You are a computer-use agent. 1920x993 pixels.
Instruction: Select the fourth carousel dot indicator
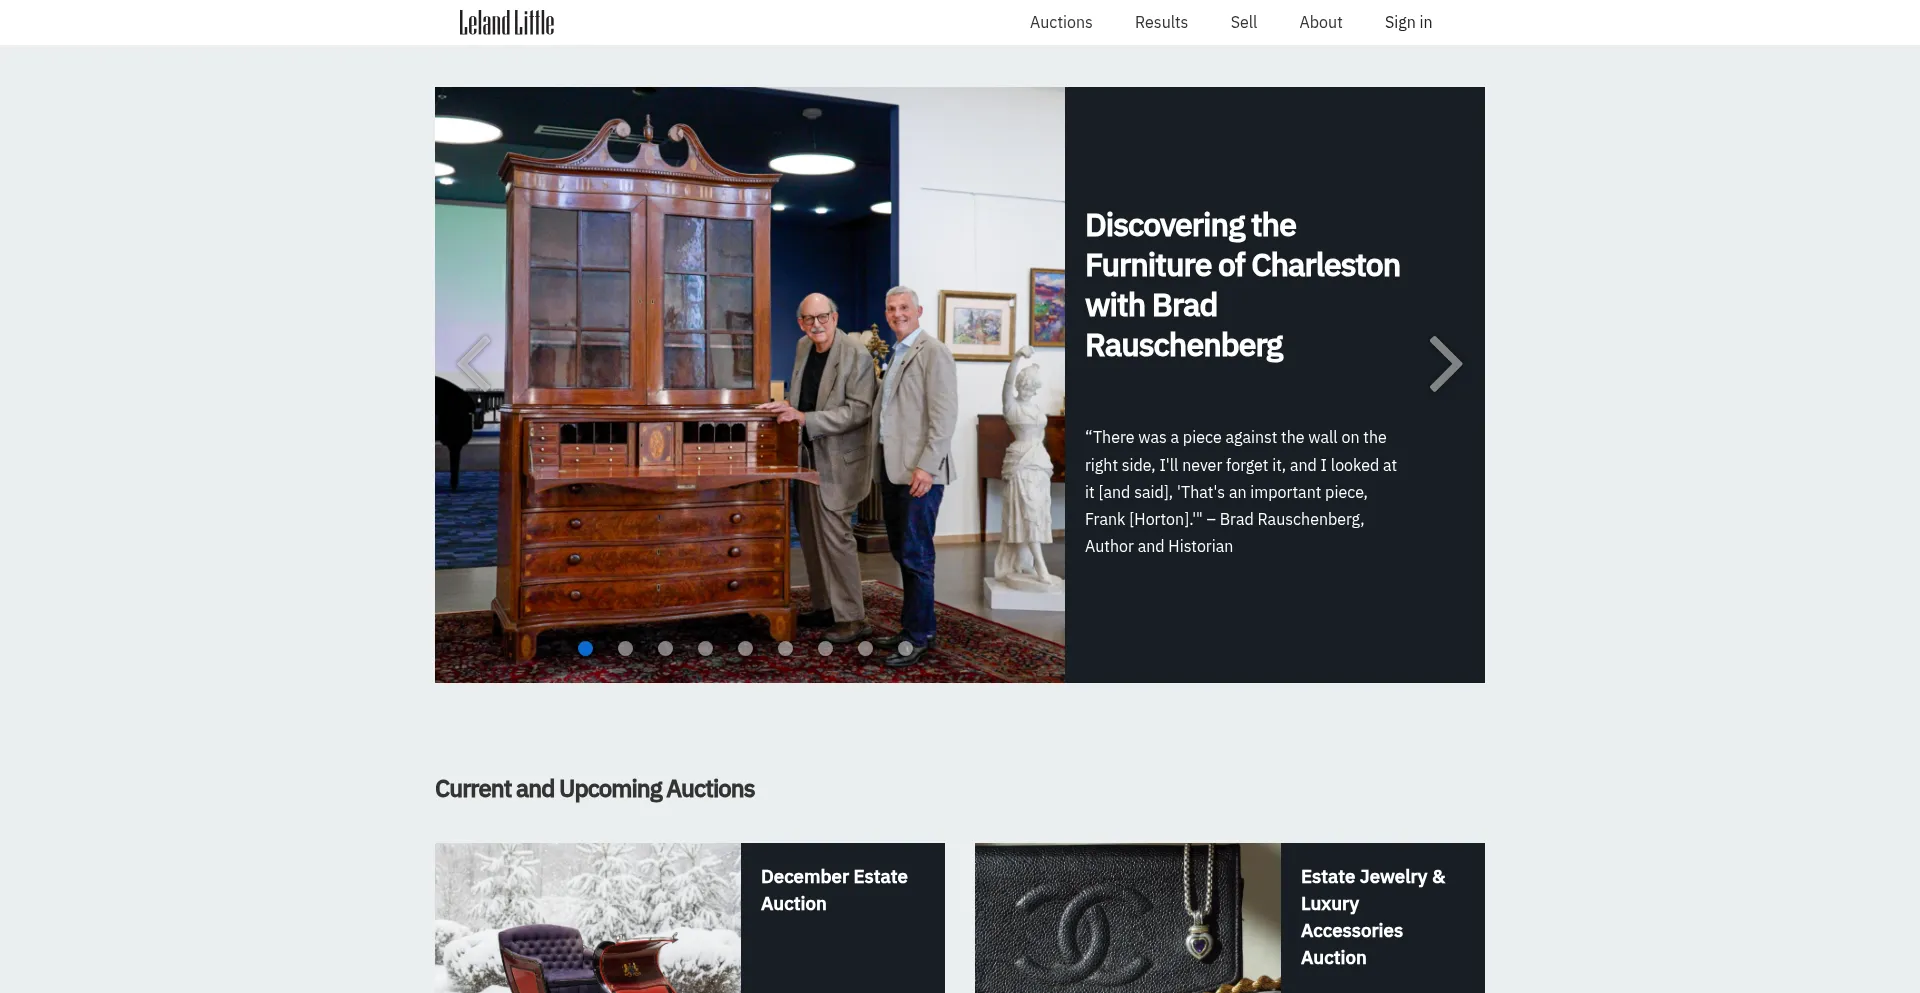705,648
